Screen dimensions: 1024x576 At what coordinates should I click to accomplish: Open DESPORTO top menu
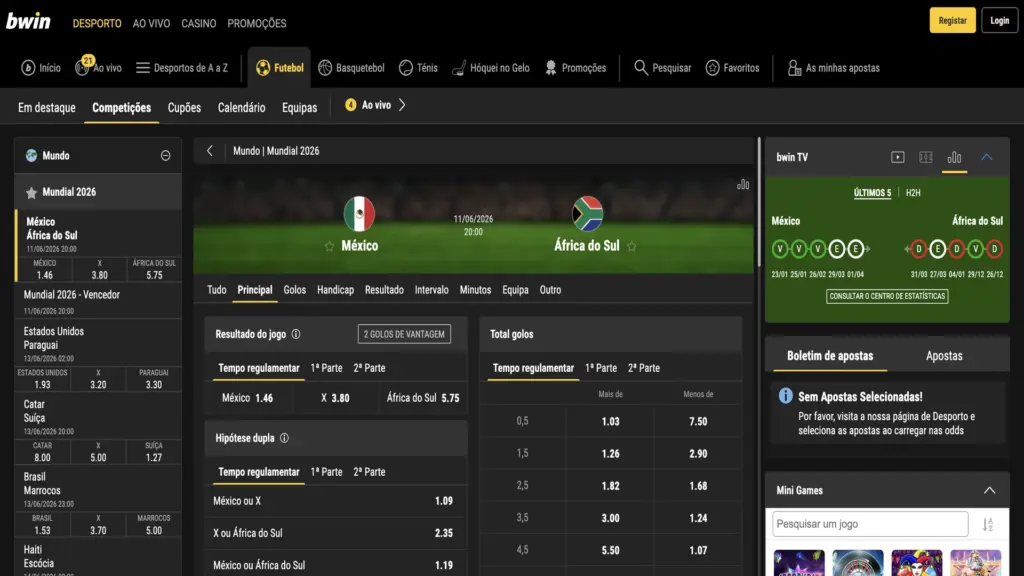97,24
